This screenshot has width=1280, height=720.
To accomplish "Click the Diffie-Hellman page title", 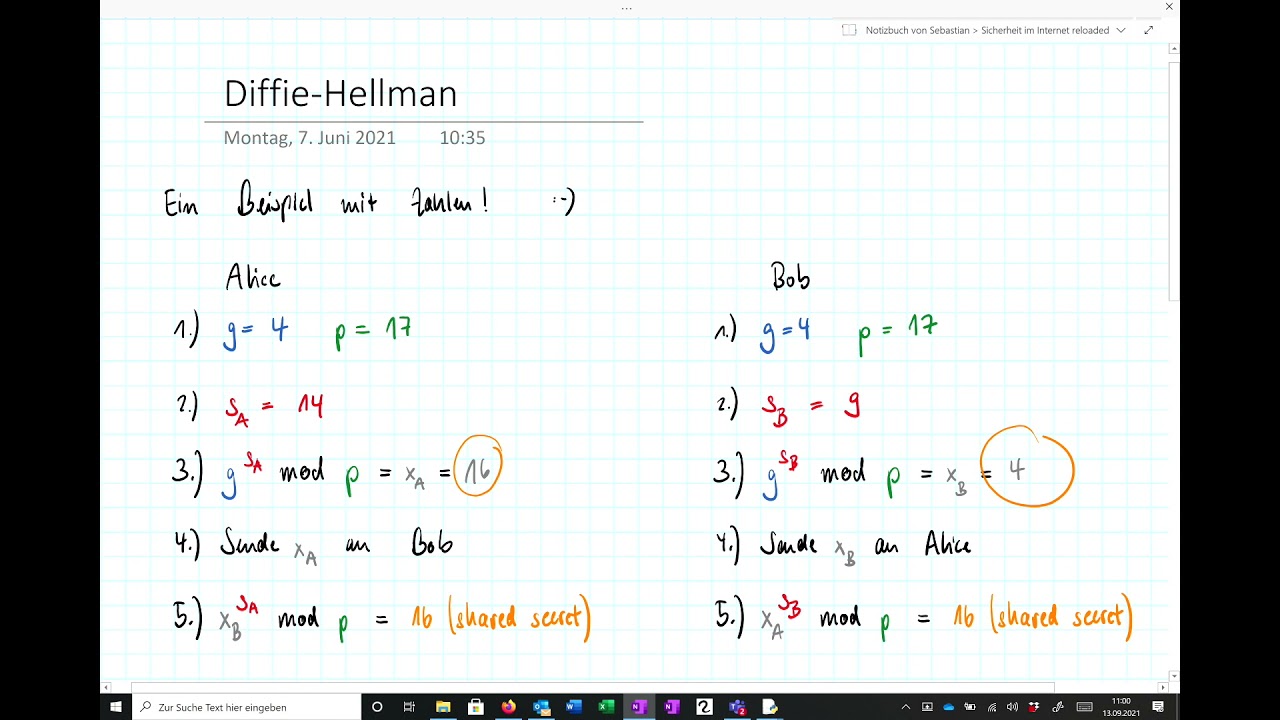I will (x=340, y=93).
